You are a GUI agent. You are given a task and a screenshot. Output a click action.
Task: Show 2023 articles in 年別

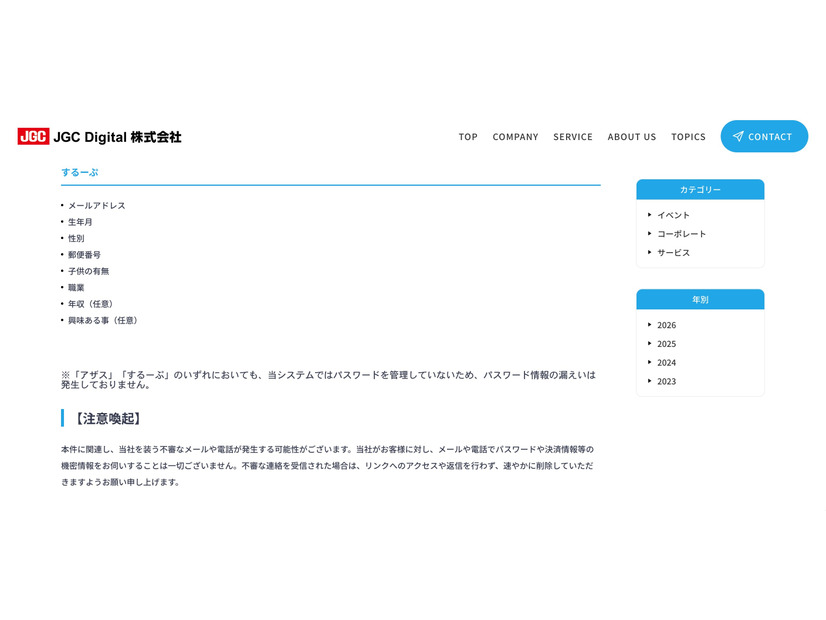click(x=666, y=381)
